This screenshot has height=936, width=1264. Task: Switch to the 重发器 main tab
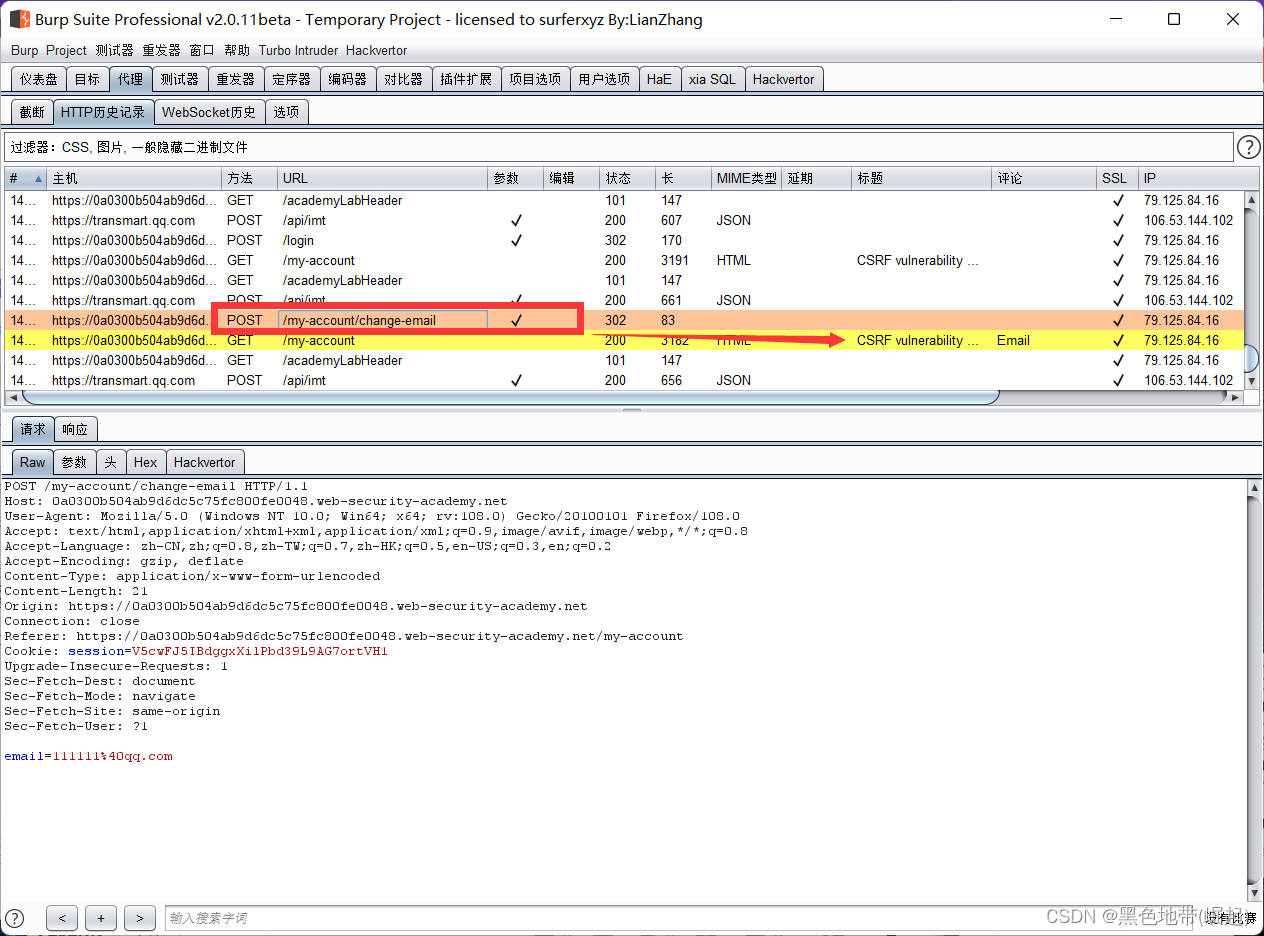[x=236, y=79]
